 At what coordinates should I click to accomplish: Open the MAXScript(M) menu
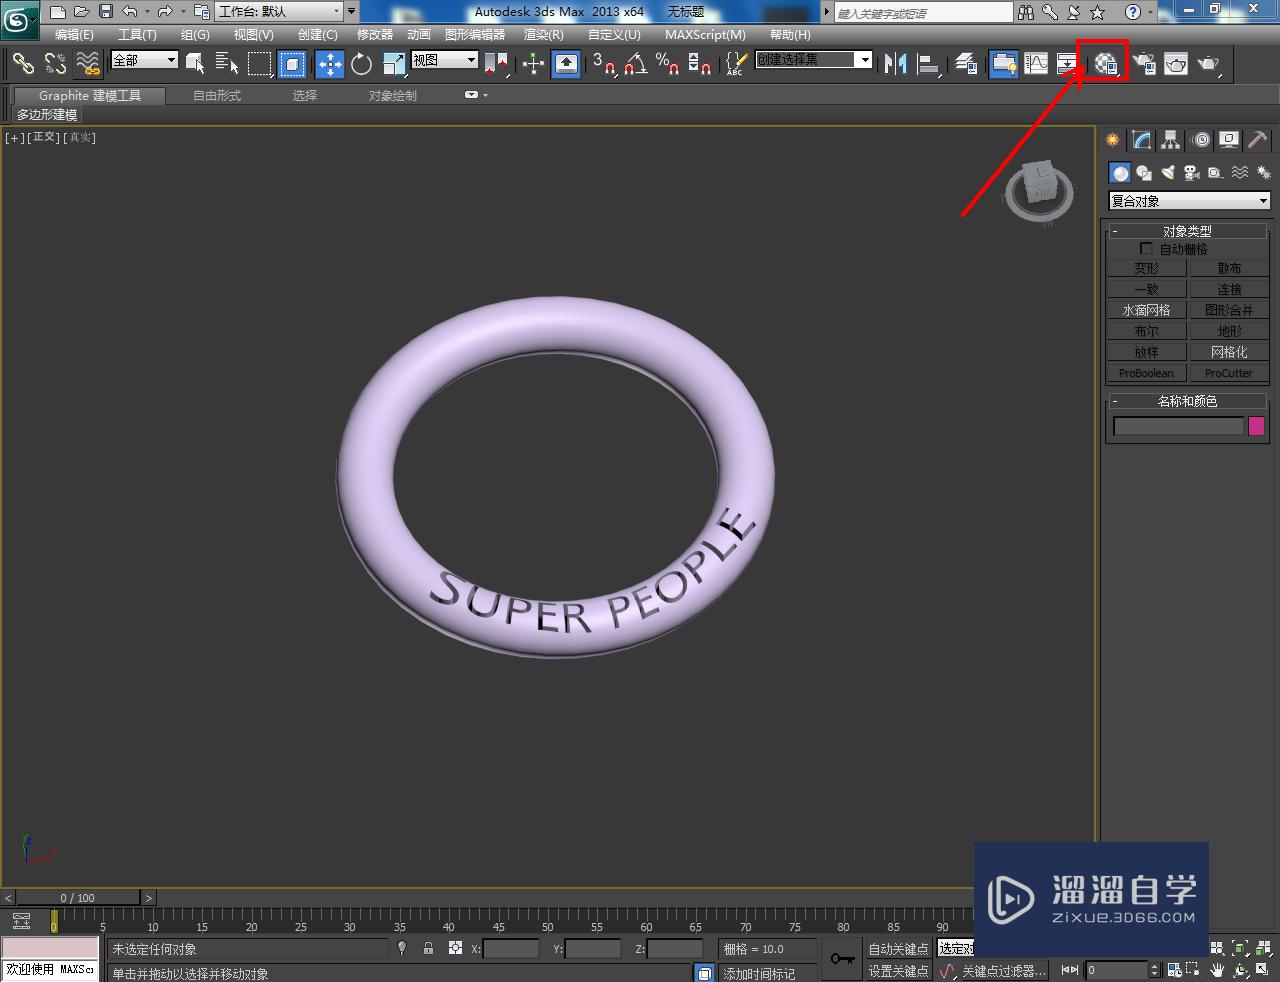click(705, 34)
